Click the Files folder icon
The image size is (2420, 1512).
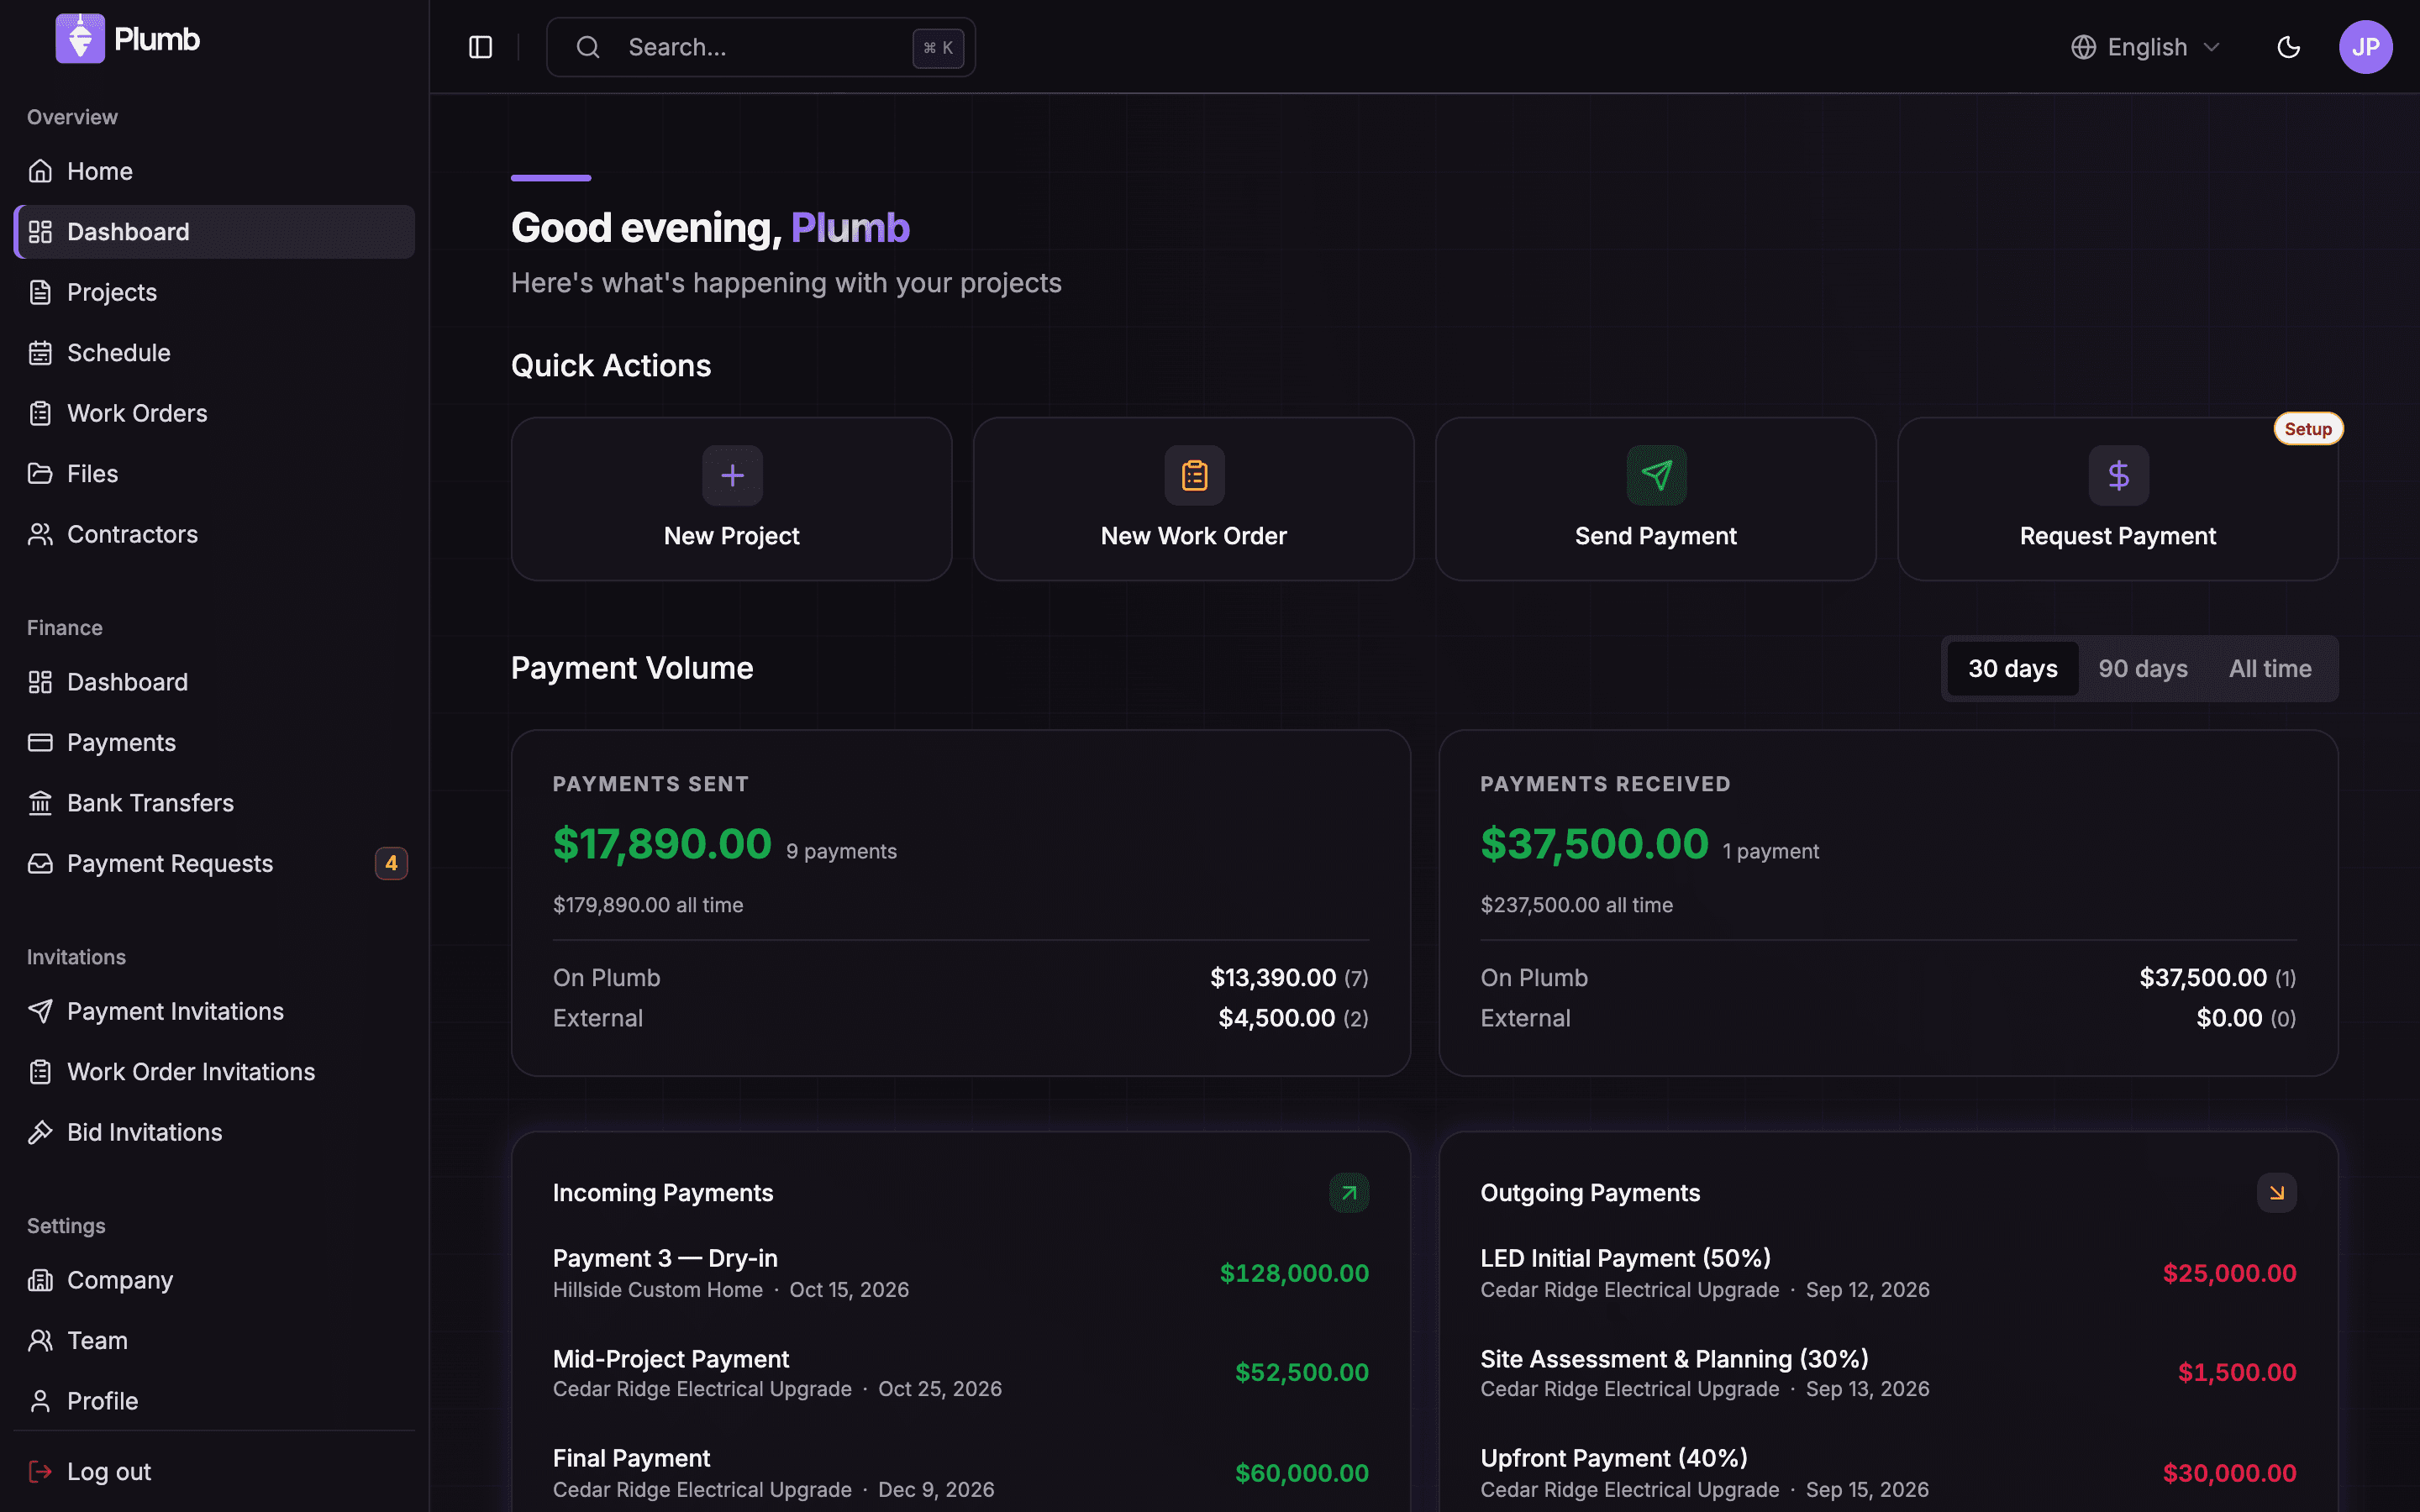pyautogui.click(x=40, y=474)
